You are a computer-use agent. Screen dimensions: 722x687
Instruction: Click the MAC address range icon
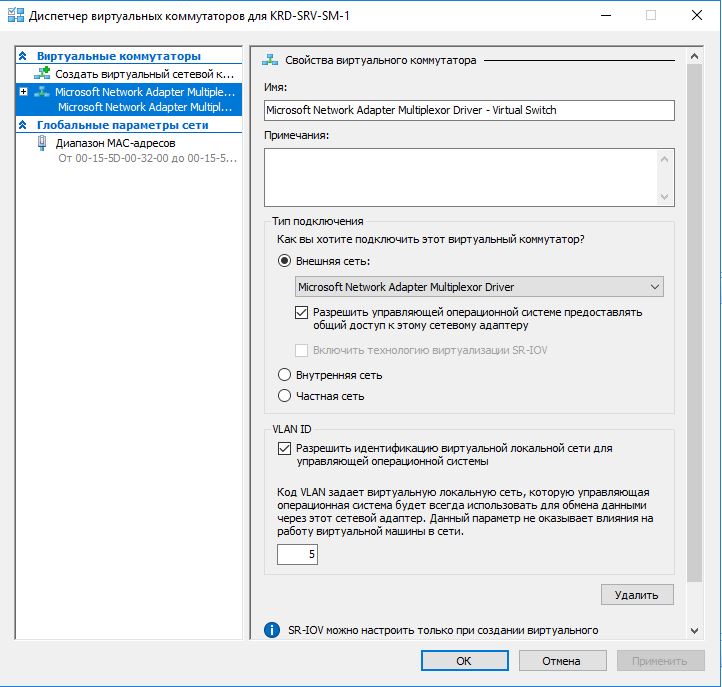[42, 143]
